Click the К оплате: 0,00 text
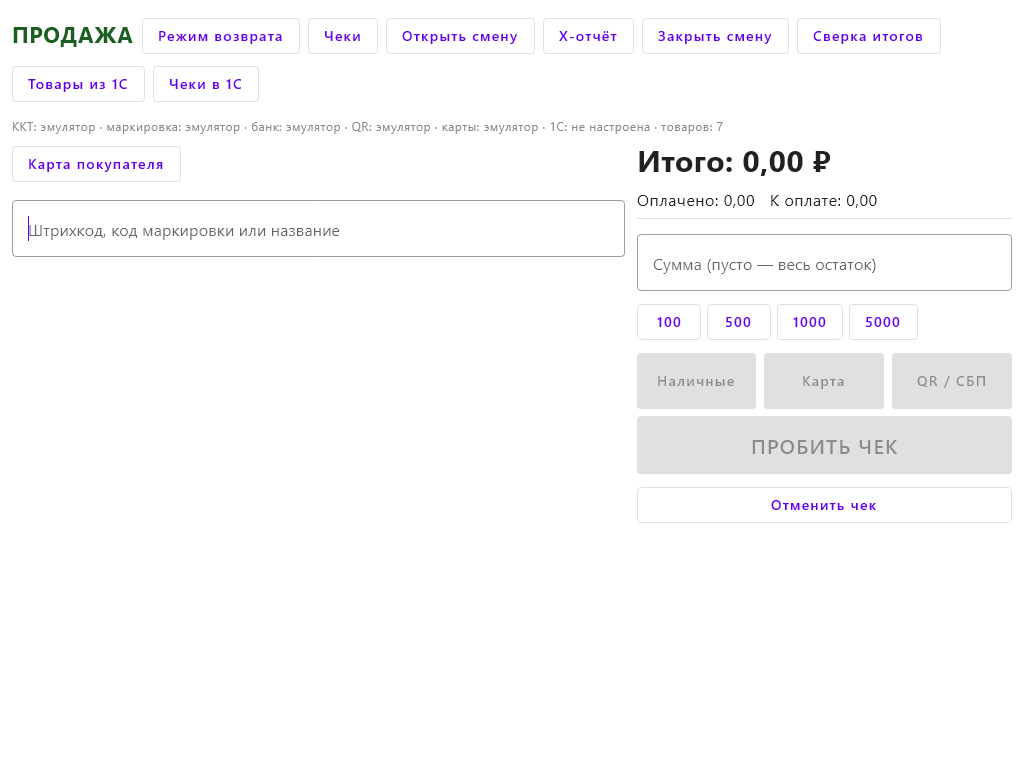This screenshot has height=768, width=1024. tap(824, 200)
